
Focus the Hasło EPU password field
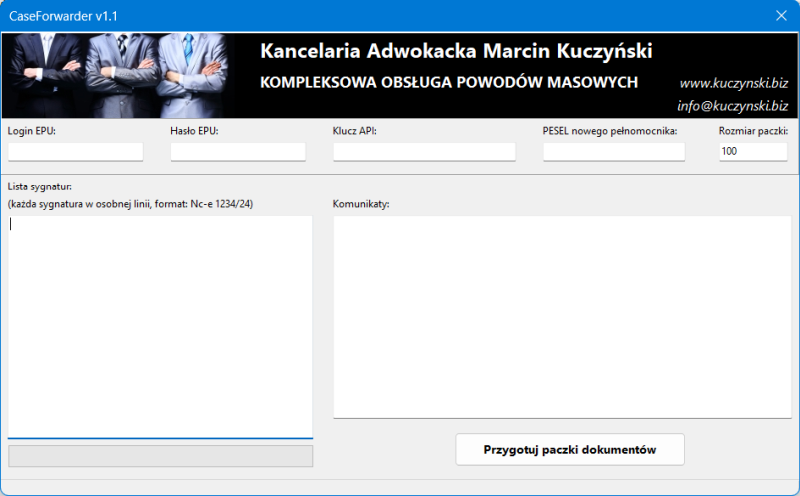pos(237,152)
